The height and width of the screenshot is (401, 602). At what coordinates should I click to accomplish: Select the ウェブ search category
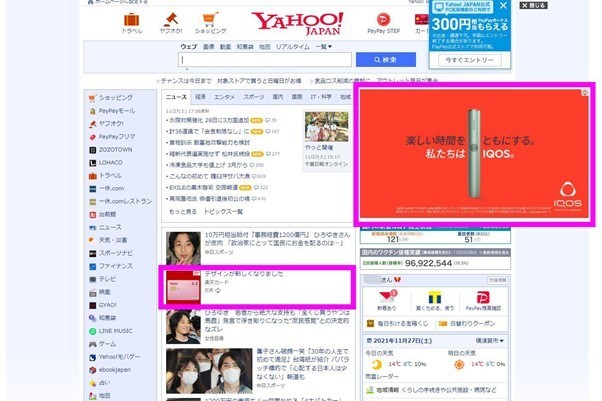[189, 47]
